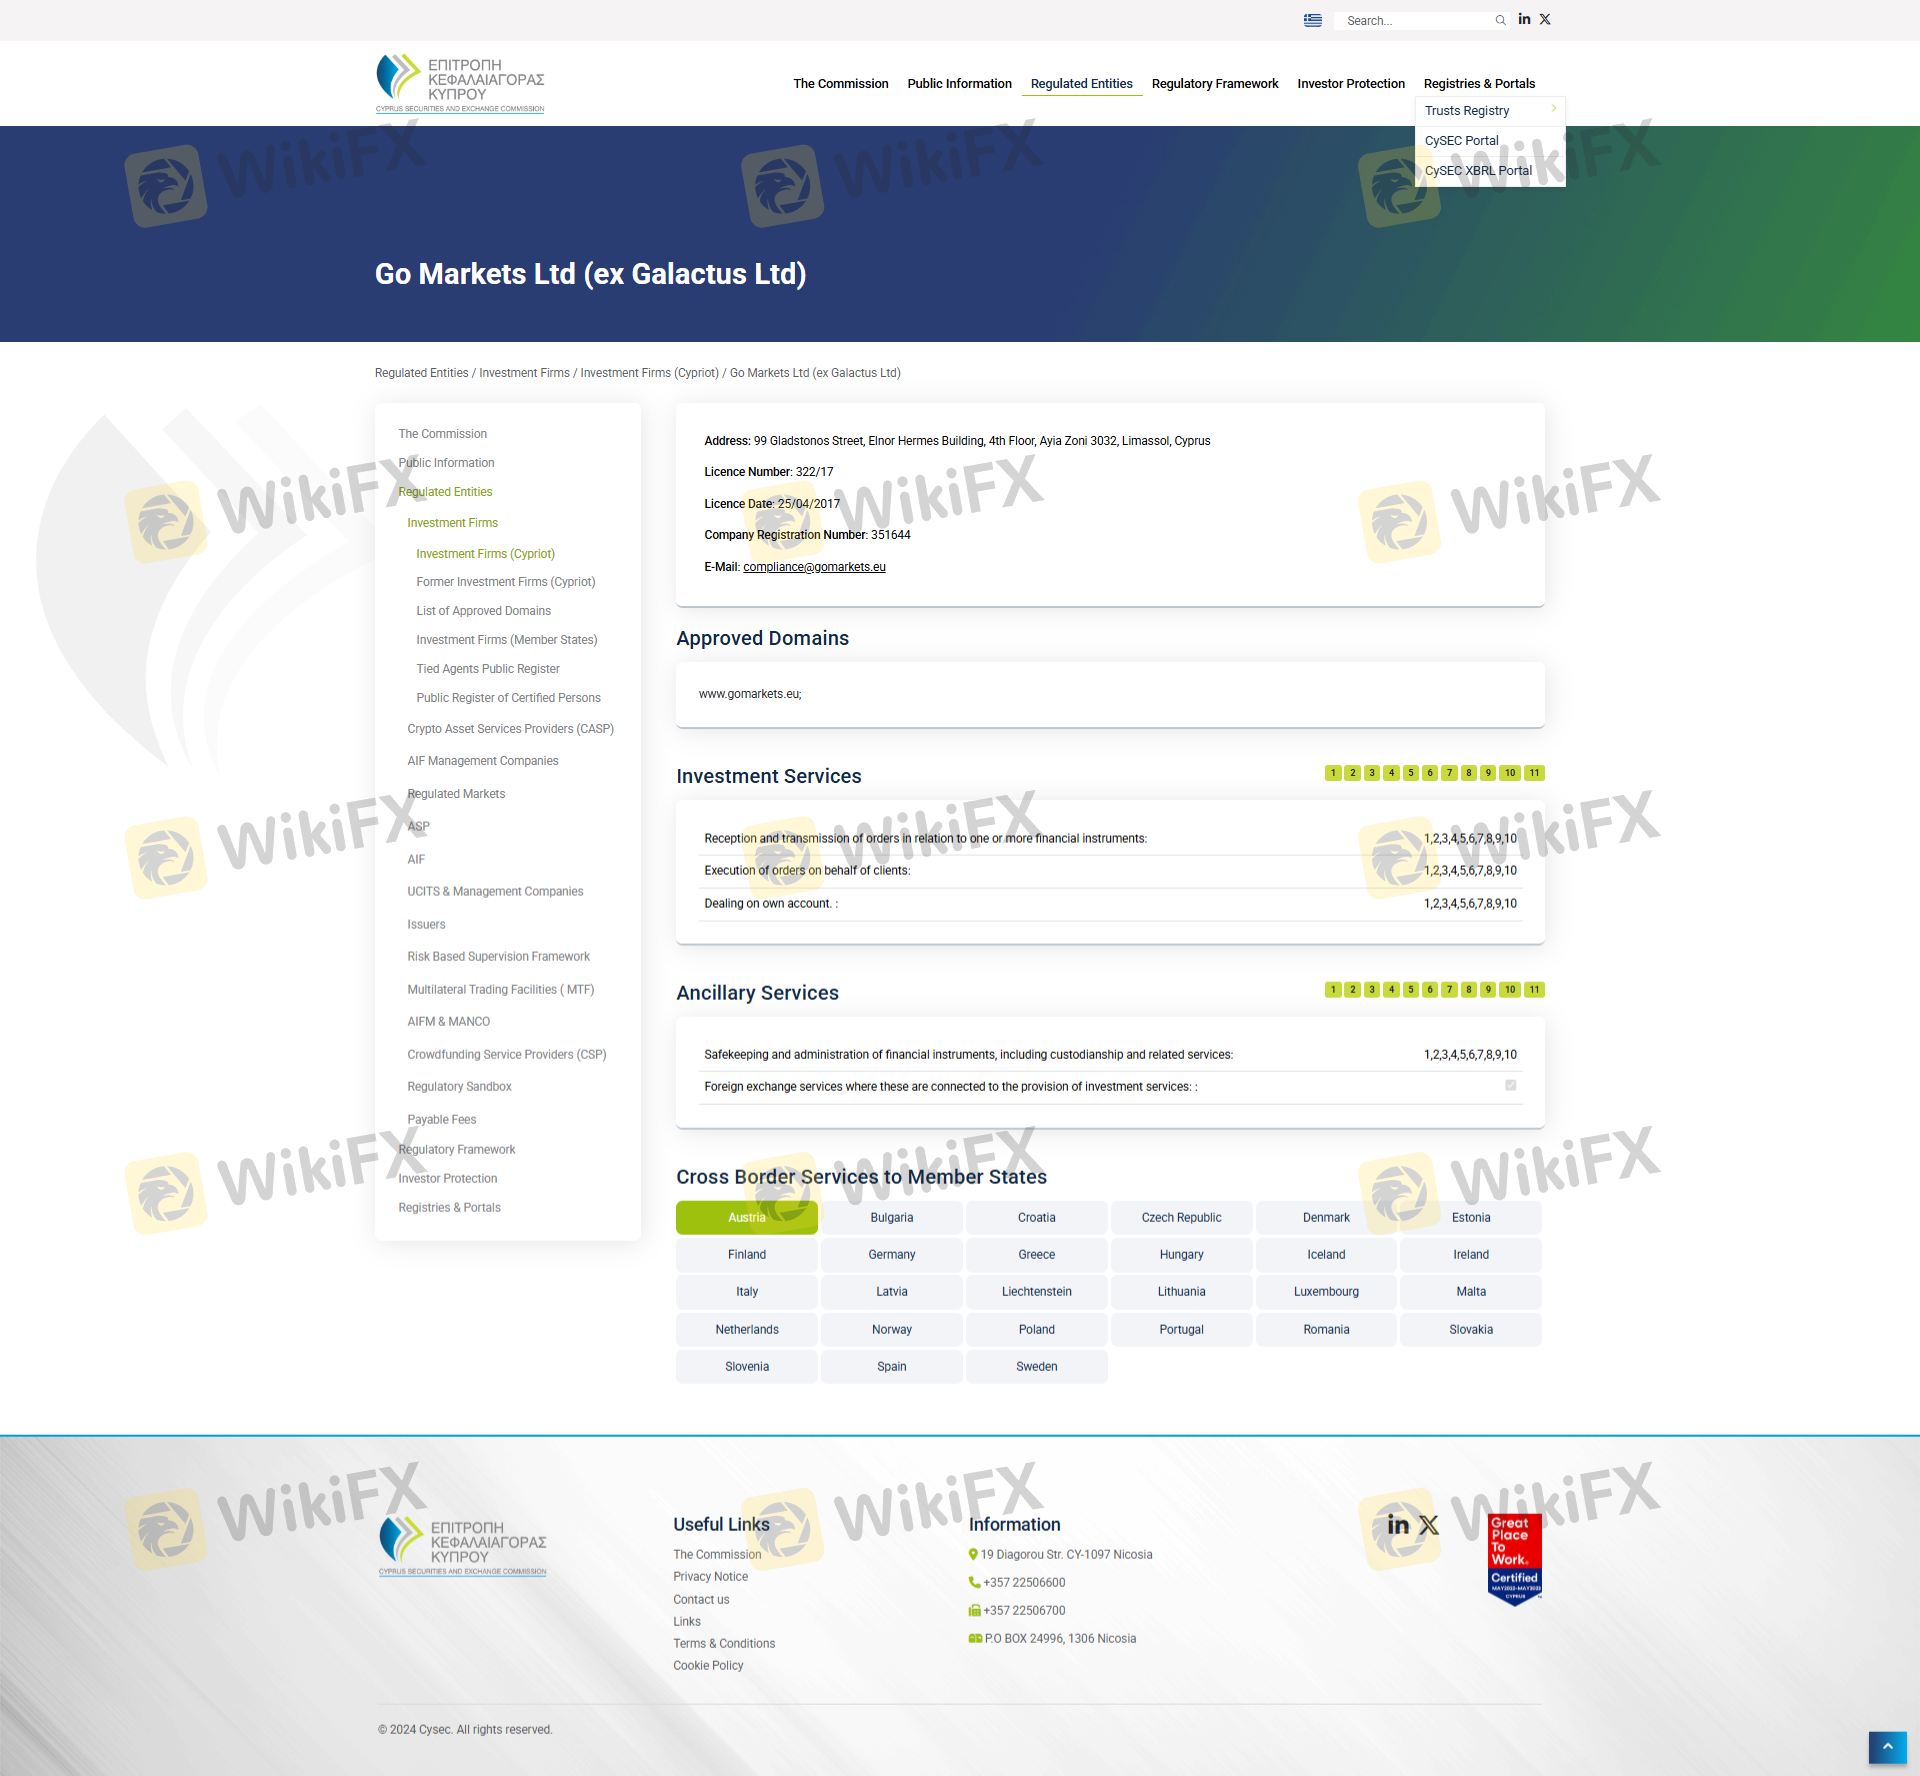Click compliance@gomarkets.eu email link

click(814, 567)
